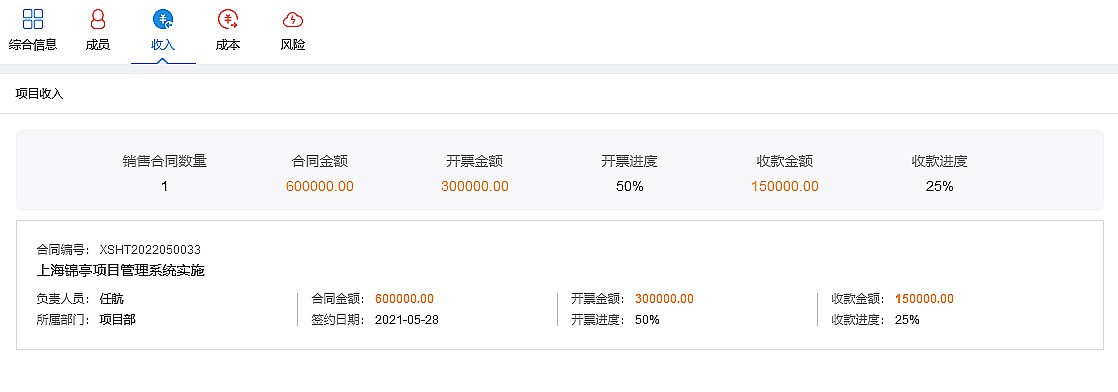The width and height of the screenshot is (1118, 392).
Task: Select the 成员 person icon
Action: point(98,19)
